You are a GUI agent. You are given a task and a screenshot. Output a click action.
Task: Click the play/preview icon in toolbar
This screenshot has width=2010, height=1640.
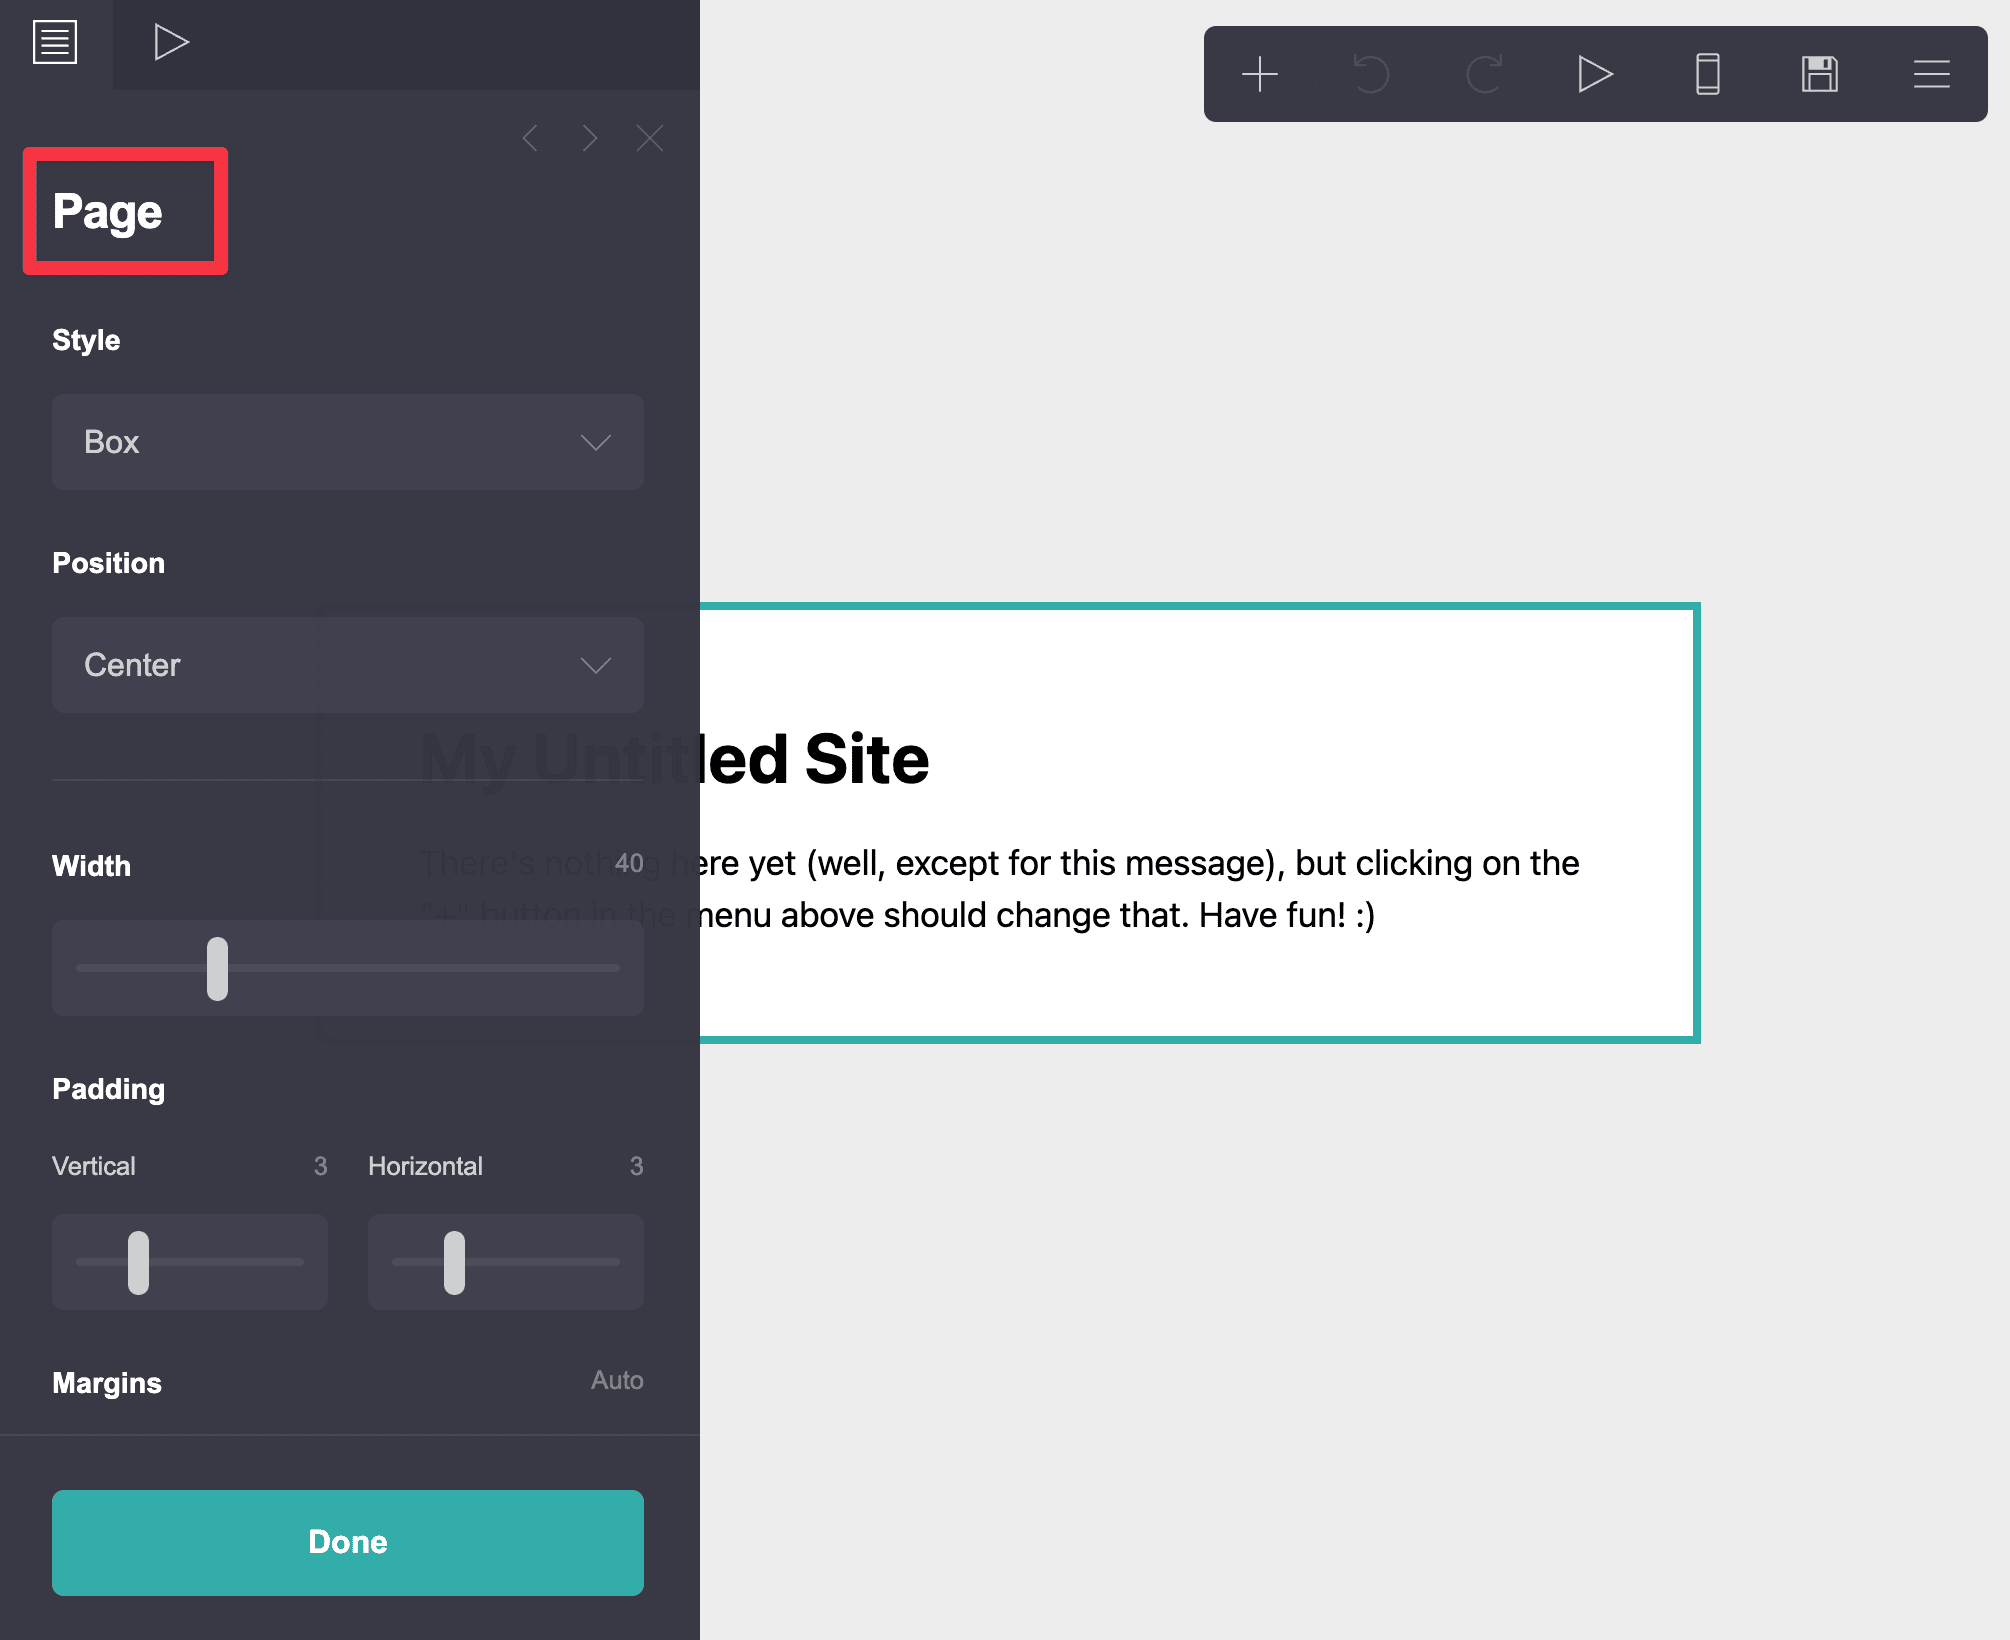click(x=1594, y=72)
